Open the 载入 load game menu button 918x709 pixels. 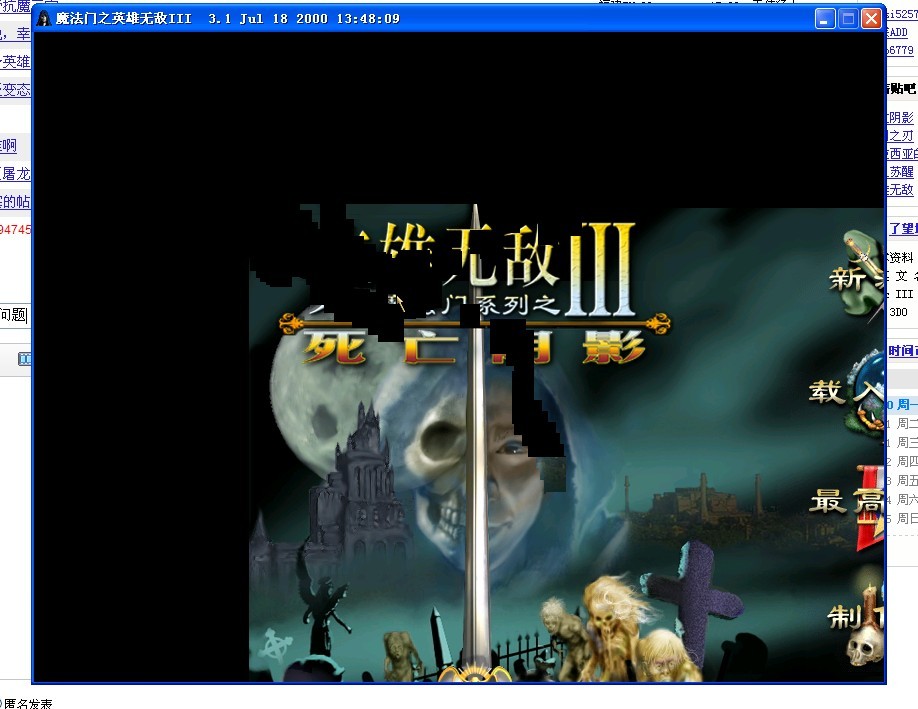coord(847,392)
